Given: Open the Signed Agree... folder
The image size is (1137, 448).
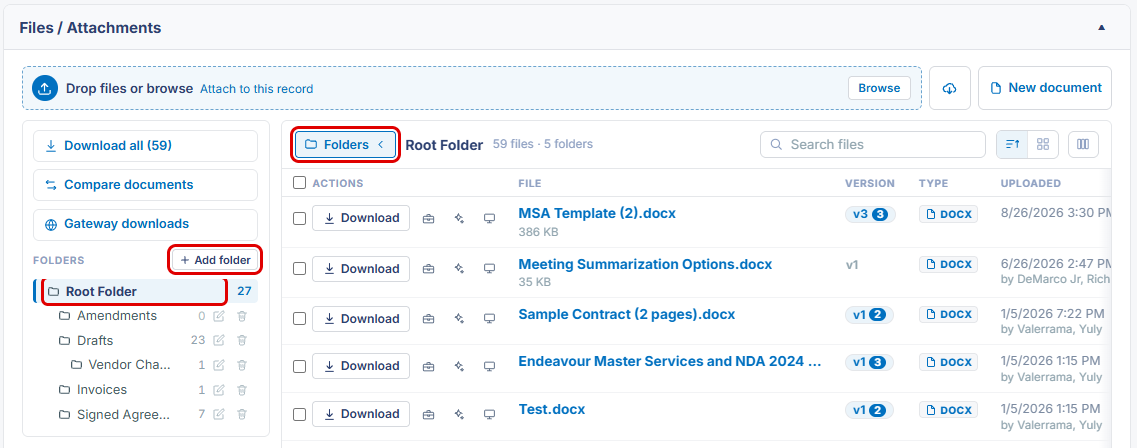Looking at the screenshot, I should [x=124, y=415].
